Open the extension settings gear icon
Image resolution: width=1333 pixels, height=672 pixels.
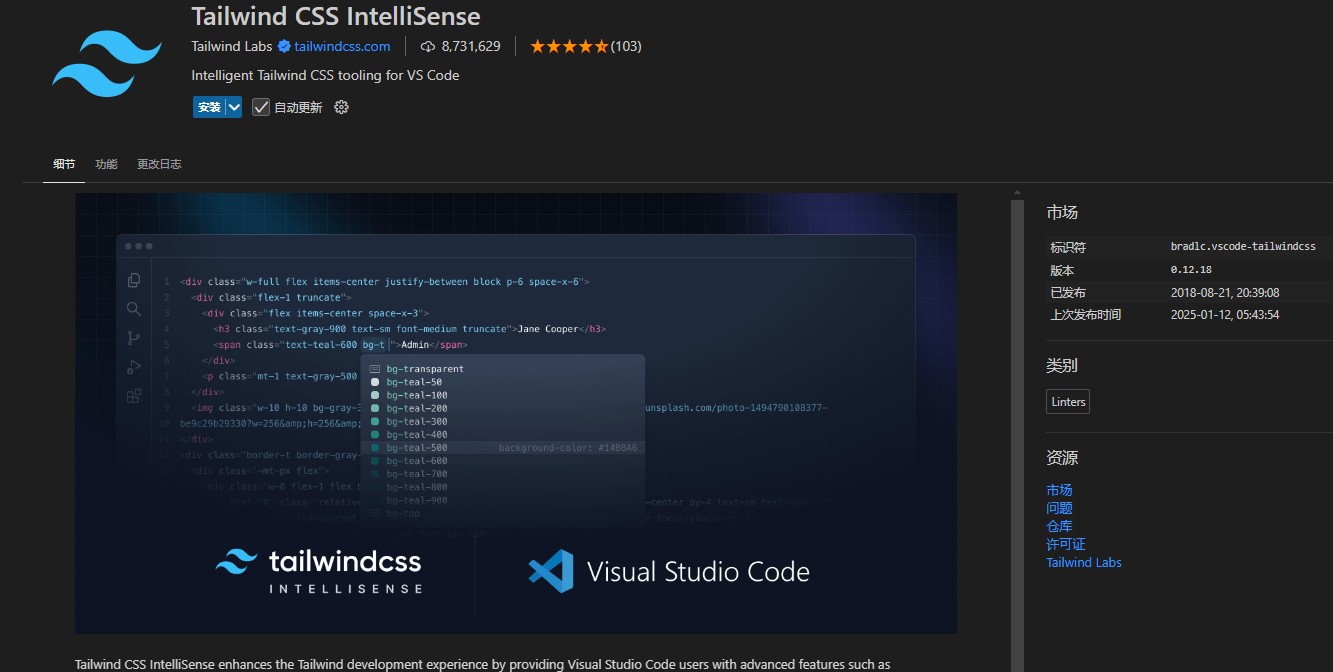[341, 107]
